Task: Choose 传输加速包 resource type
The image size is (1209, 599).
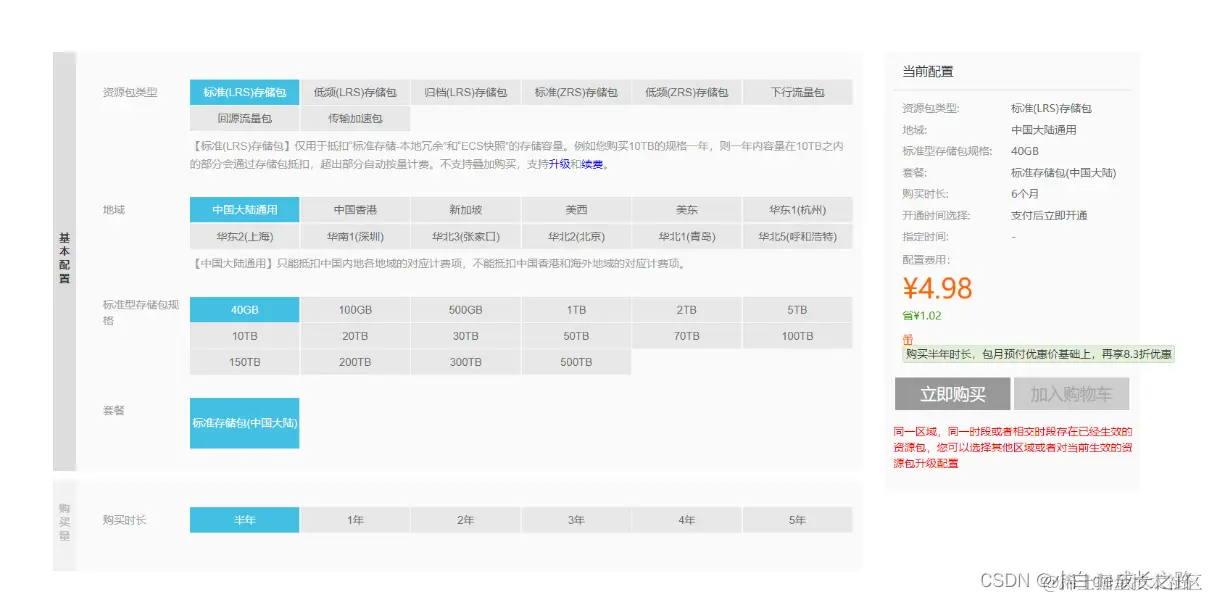Action: pos(355,119)
